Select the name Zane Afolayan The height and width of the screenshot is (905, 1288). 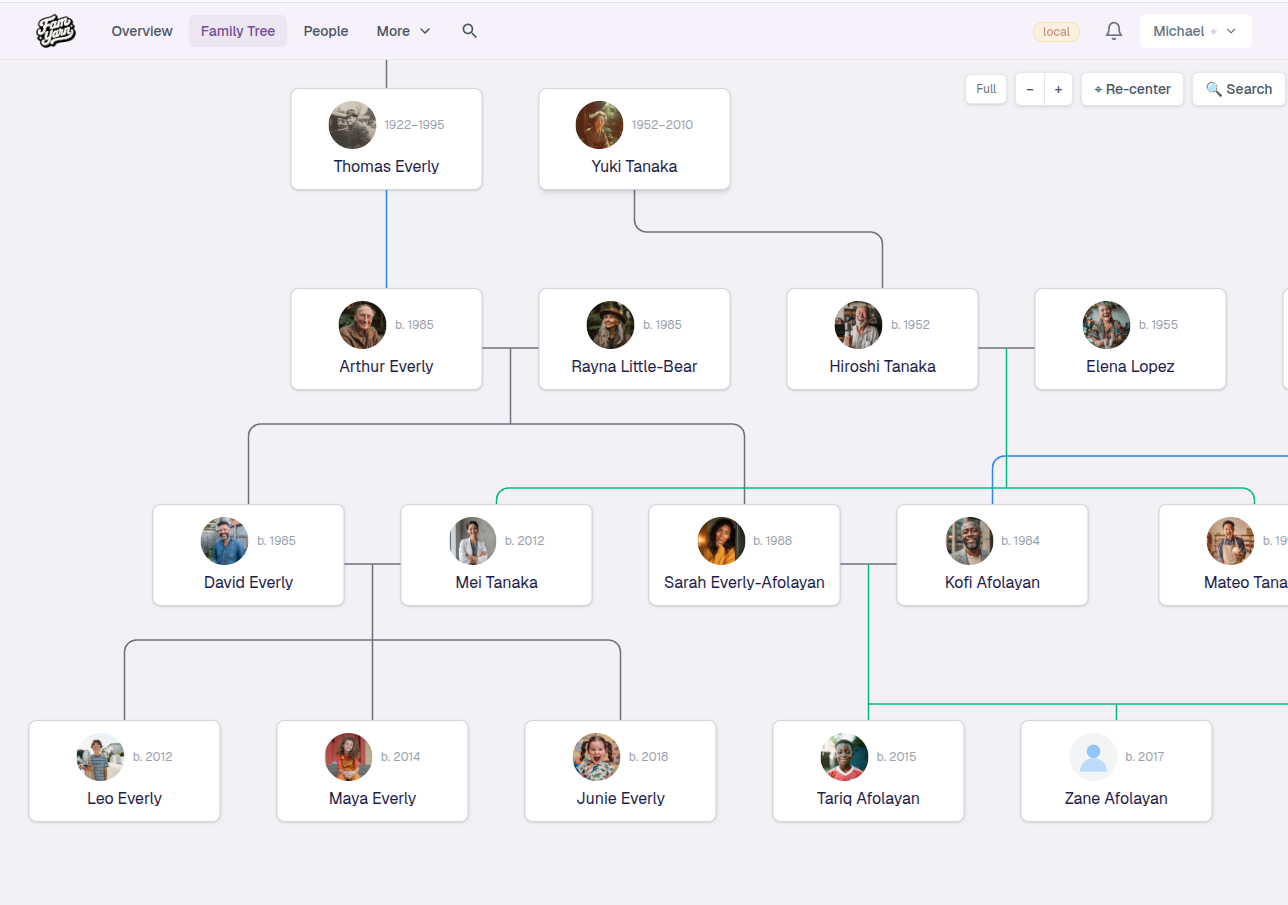pos(1116,798)
